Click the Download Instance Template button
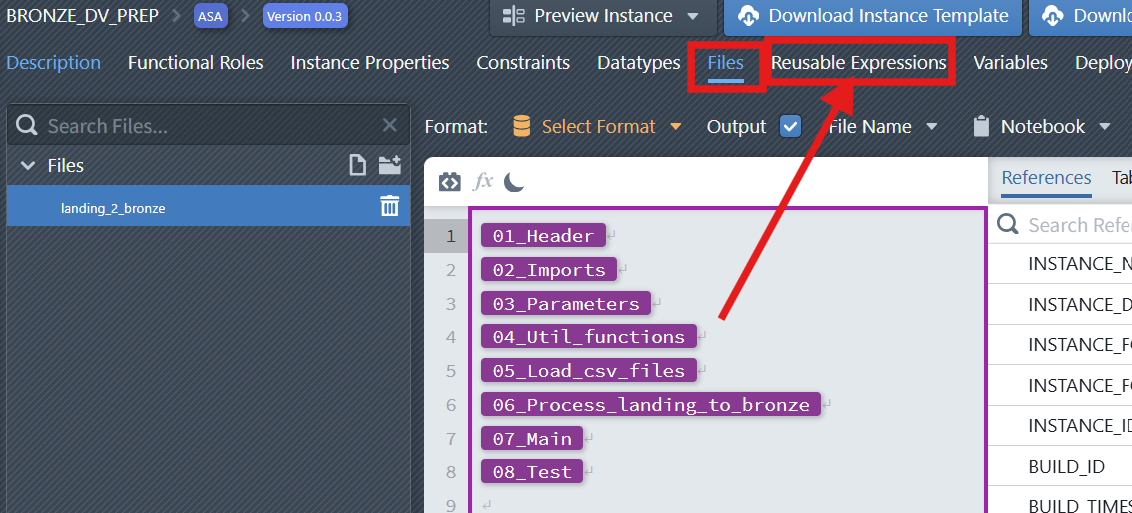 pos(874,16)
